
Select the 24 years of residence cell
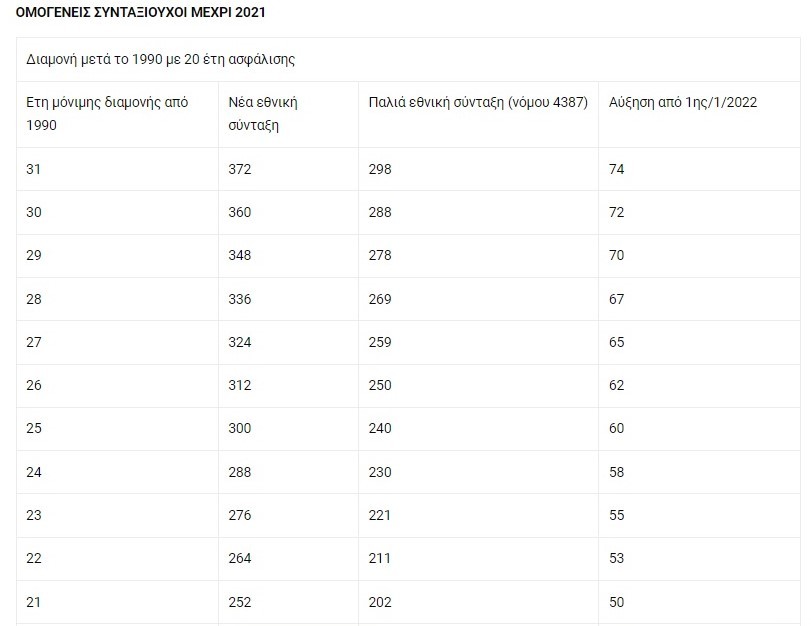(34, 471)
